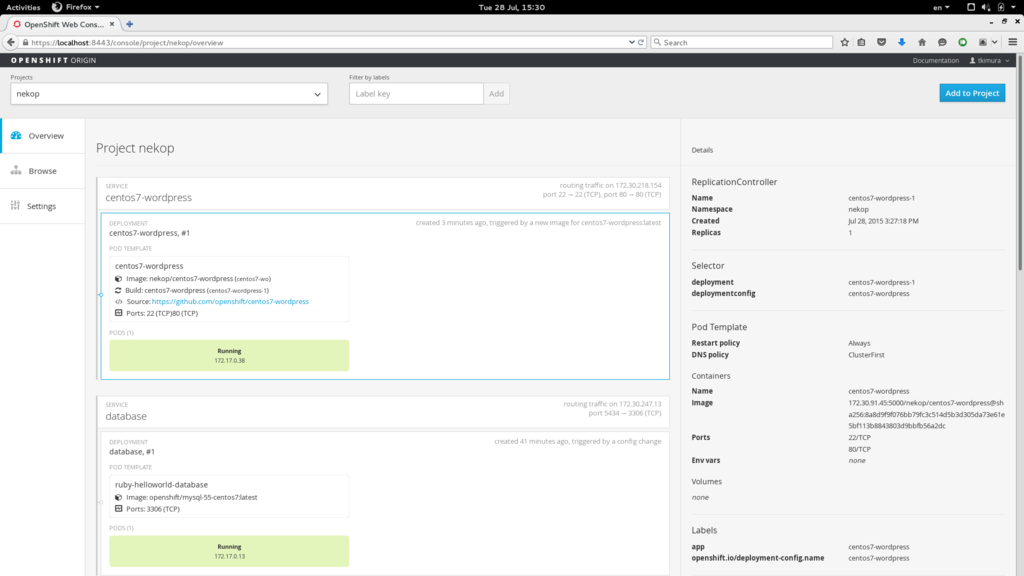This screenshot has height=576, width=1024.
Task: Click the ruby-helloworld-database template name
Action: (161, 485)
